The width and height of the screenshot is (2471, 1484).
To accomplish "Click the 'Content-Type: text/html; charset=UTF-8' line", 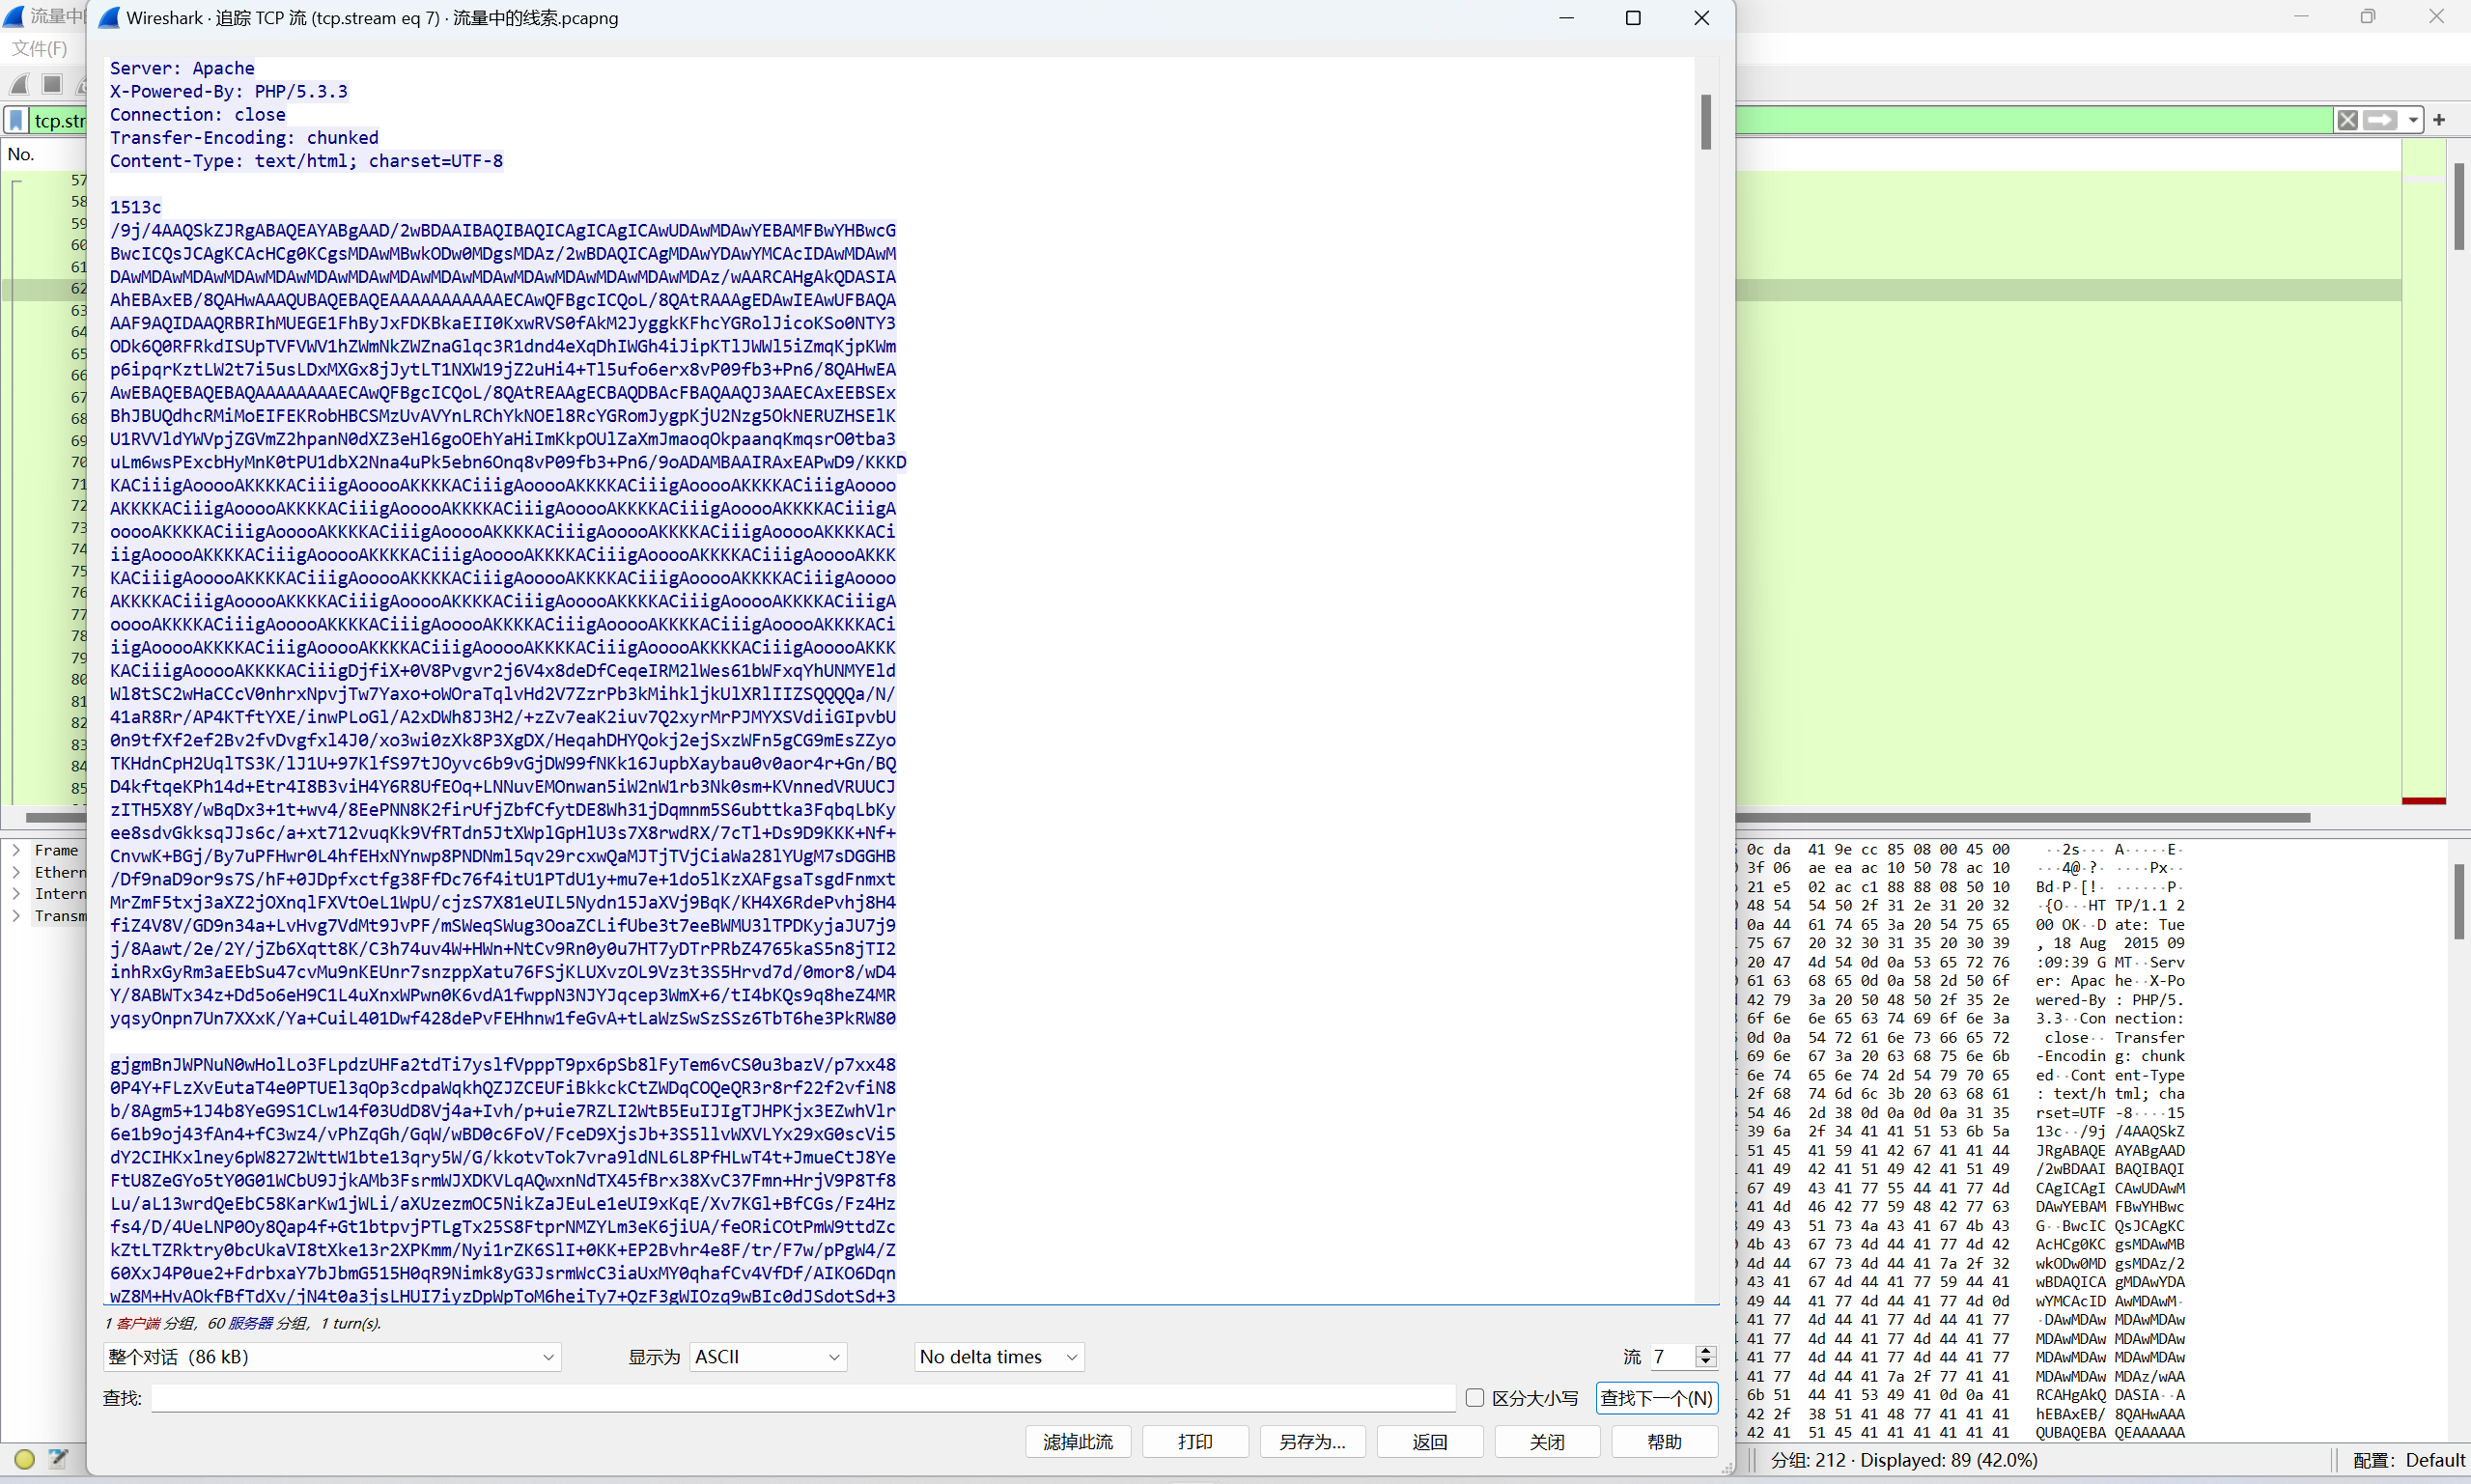I will coord(306,161).
